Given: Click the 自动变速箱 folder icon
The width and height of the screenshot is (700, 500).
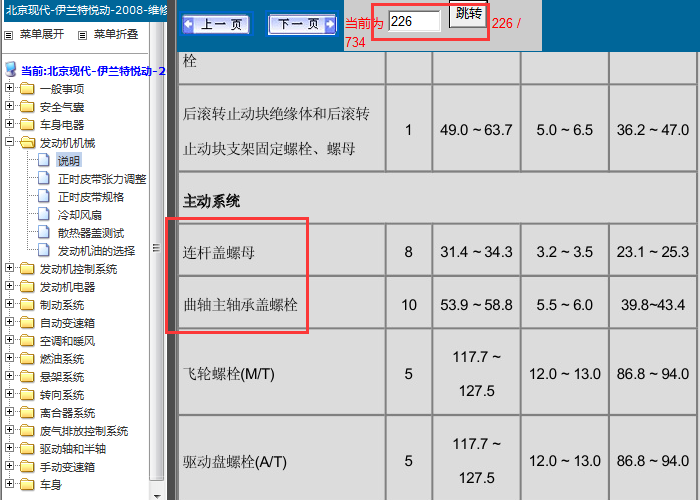Looking at the screenshot, I should [27, 323].
